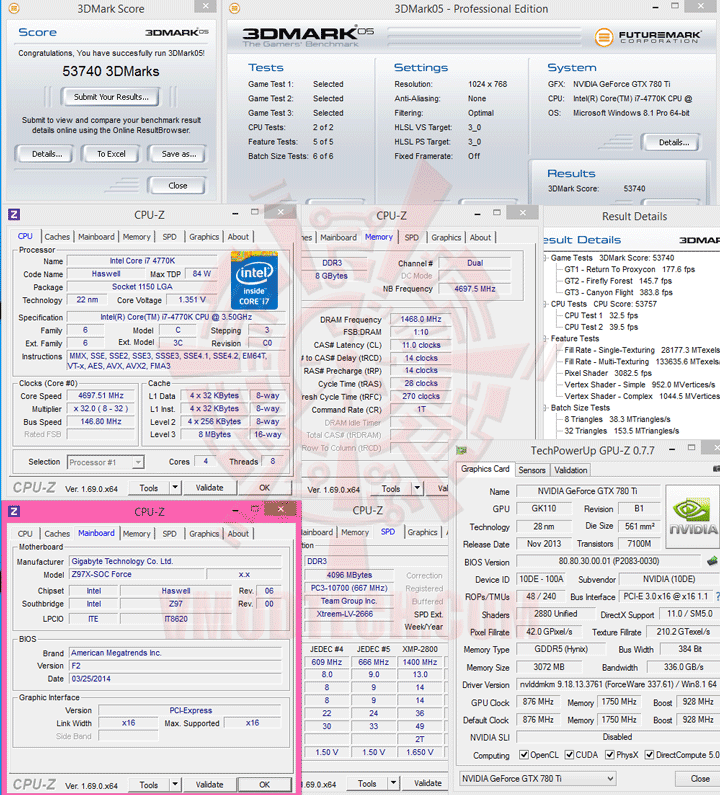Click Details in the 3DMark Score window

tap(47, 154)
